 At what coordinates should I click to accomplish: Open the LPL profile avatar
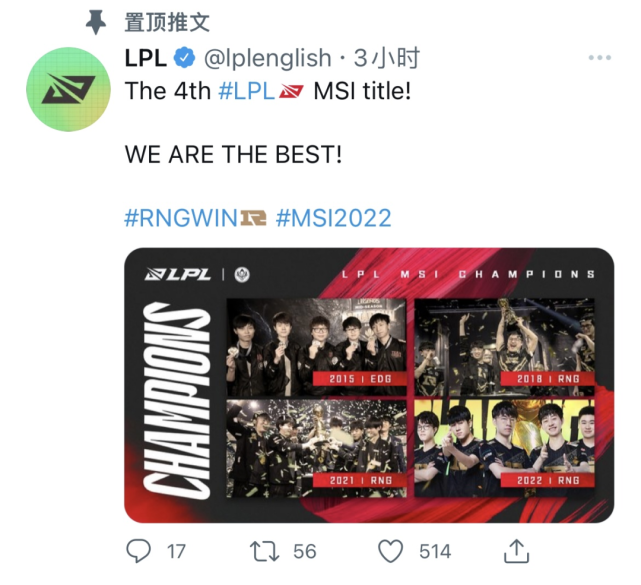click(x=68, y=89)
